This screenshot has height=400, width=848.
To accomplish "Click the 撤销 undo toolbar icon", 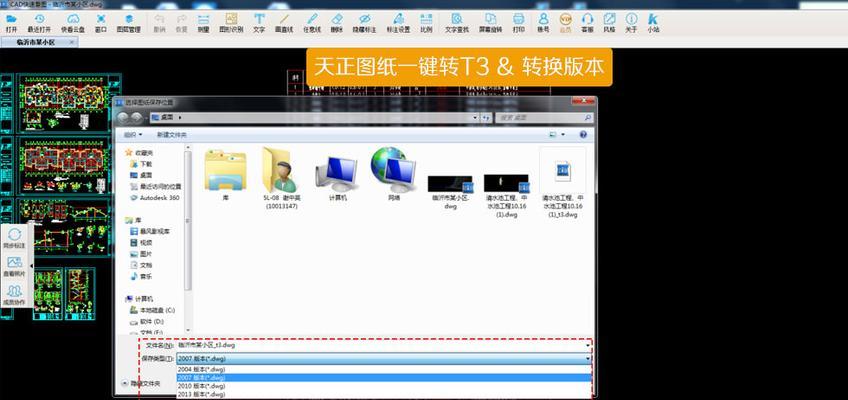I will (x=160, y=23).
